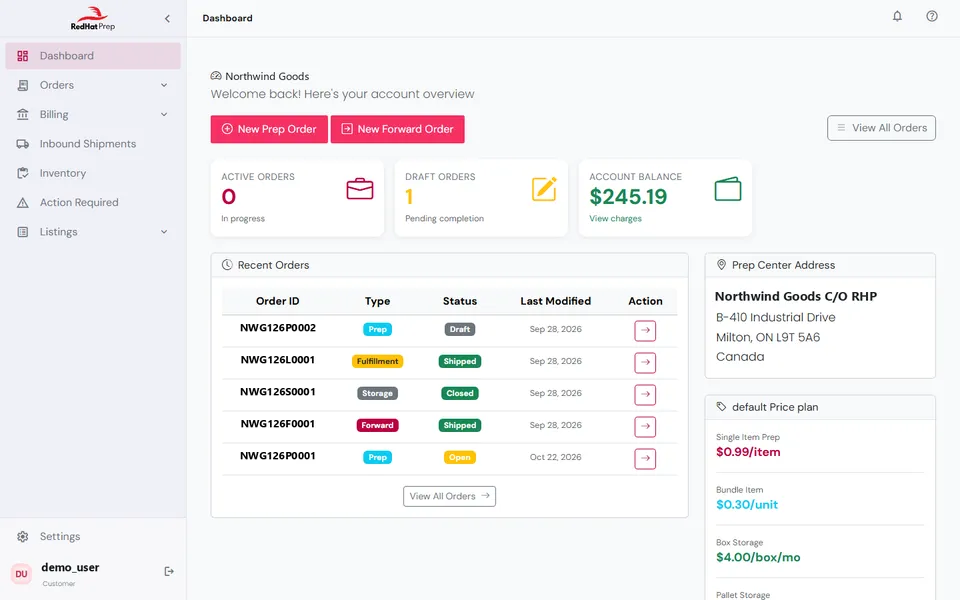Image resolution: width=960 pixels, height=600 pixels.
Task: Click the Action Required warning triangle icon
Action: point(23,203)
